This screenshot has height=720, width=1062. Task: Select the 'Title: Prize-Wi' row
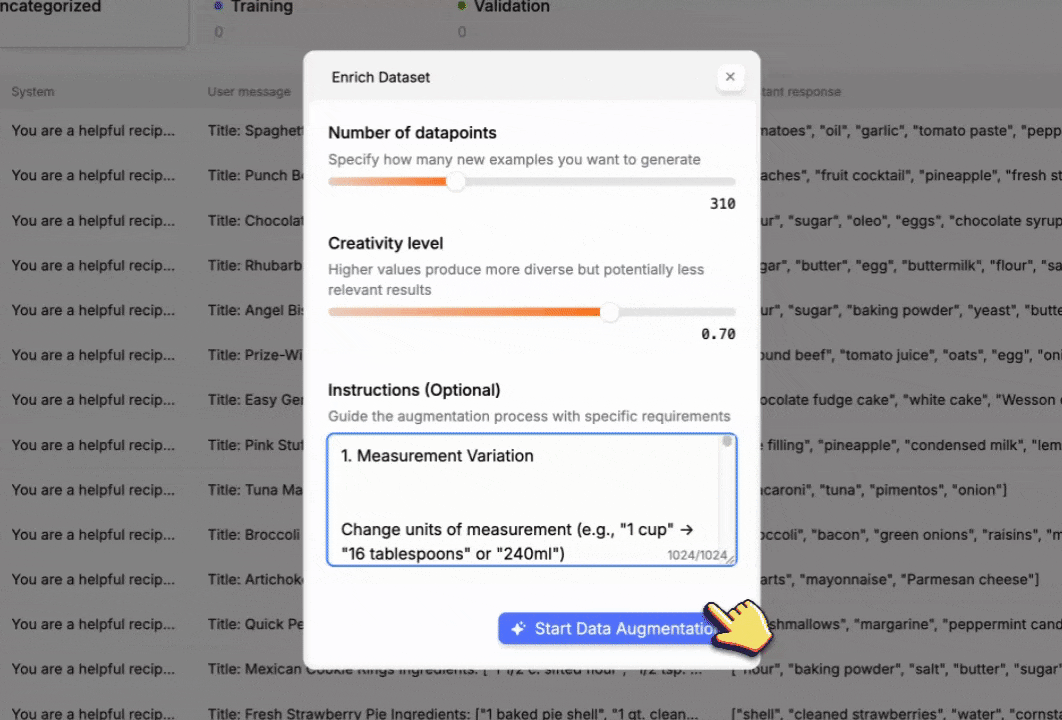pos(255,355)
